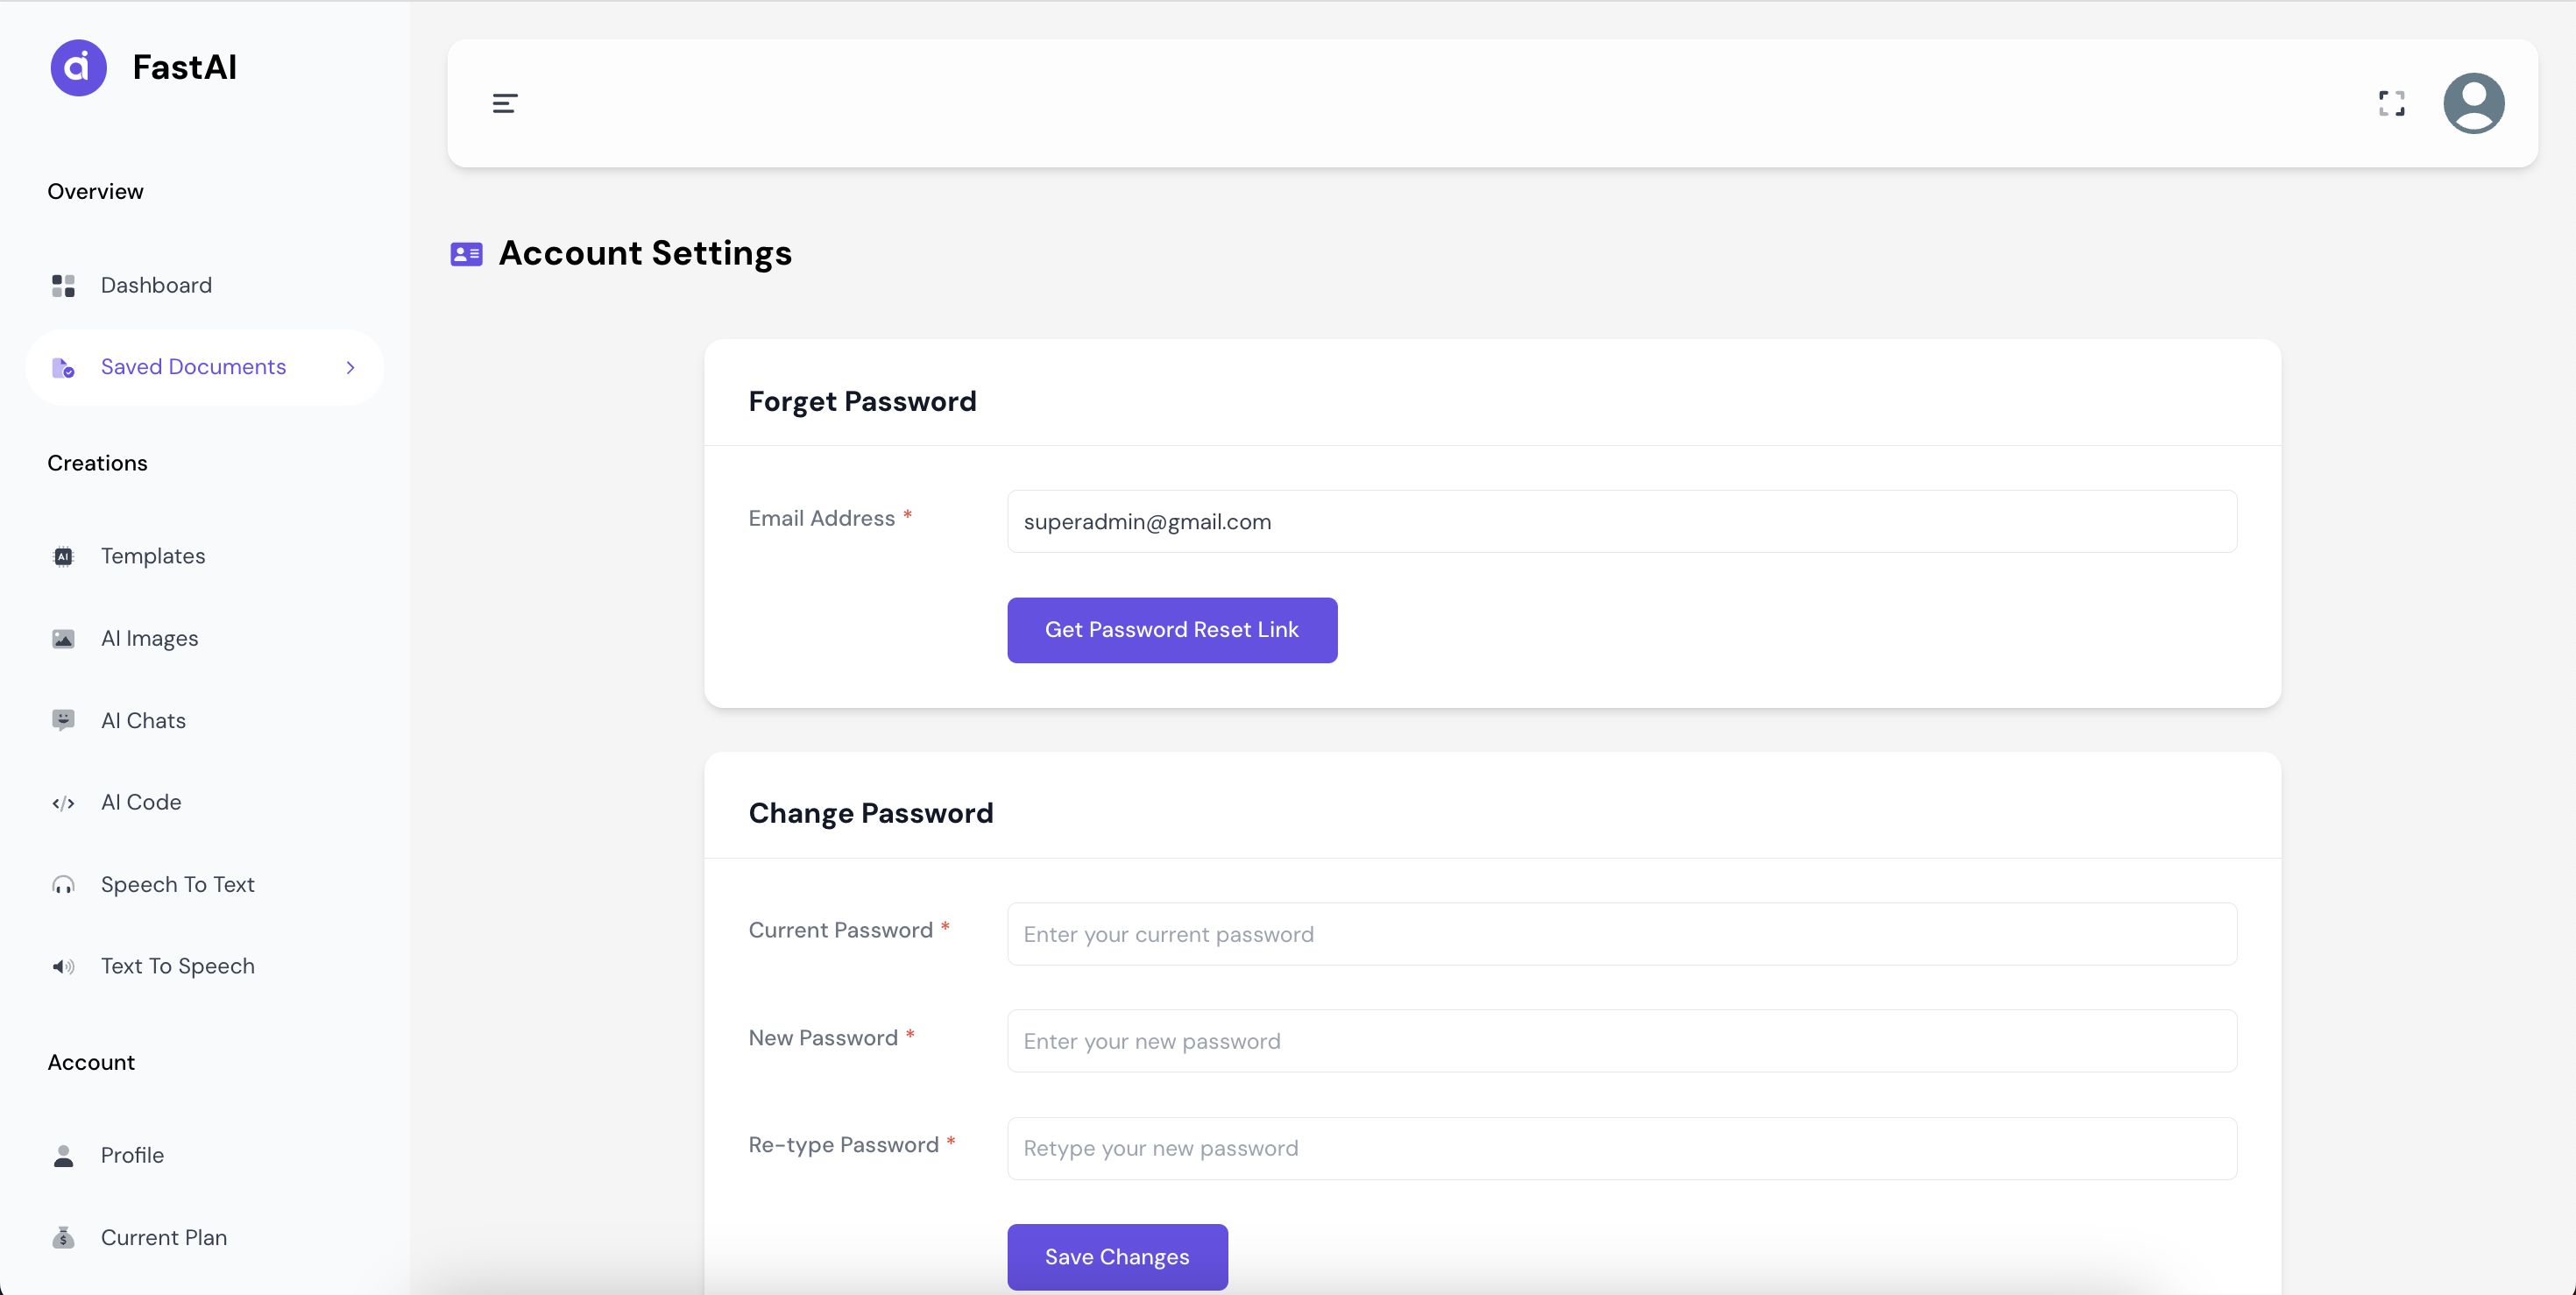Toggle the sidebar hamburger menu icon
The width and height of the screenshot is (2576, 1295).
point(504,103)
